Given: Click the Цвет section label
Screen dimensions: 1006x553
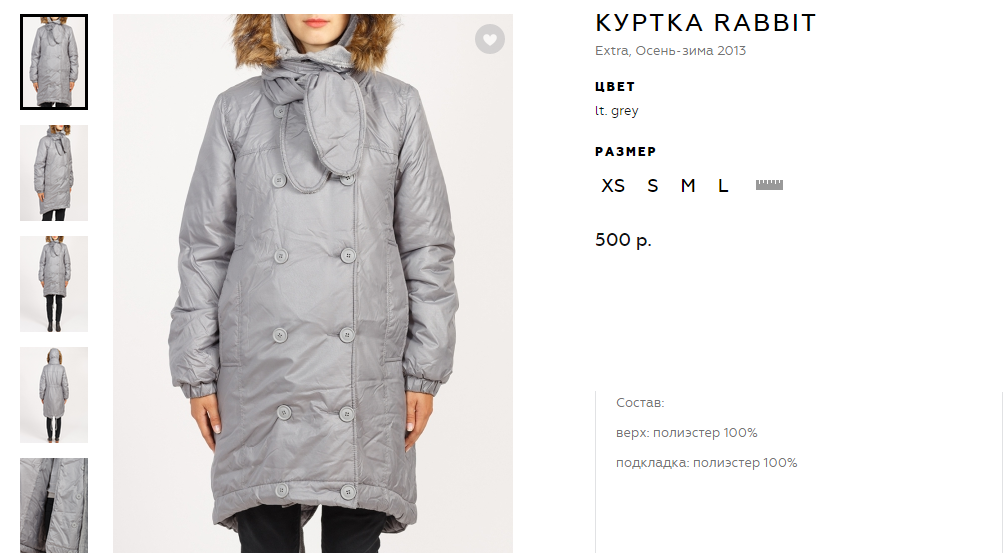Looking at the screenshot, I should point(615,87).
